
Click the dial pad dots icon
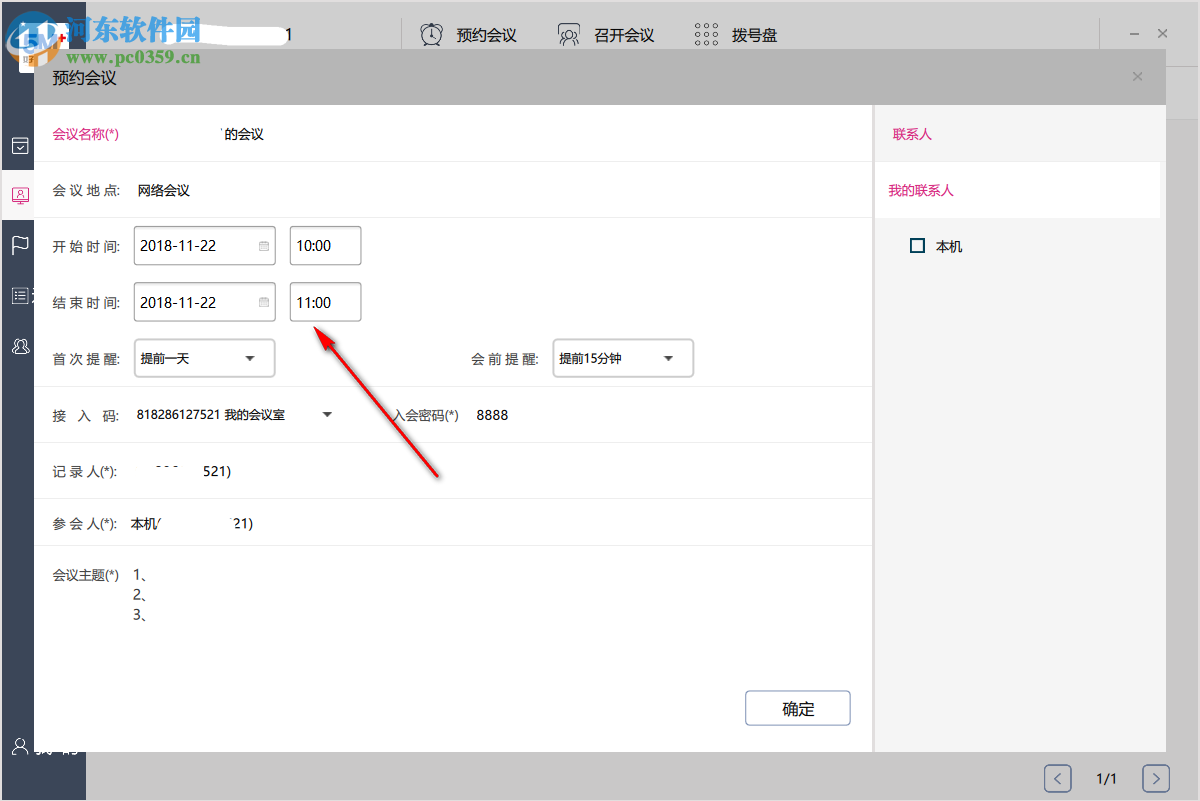[706, 35]
